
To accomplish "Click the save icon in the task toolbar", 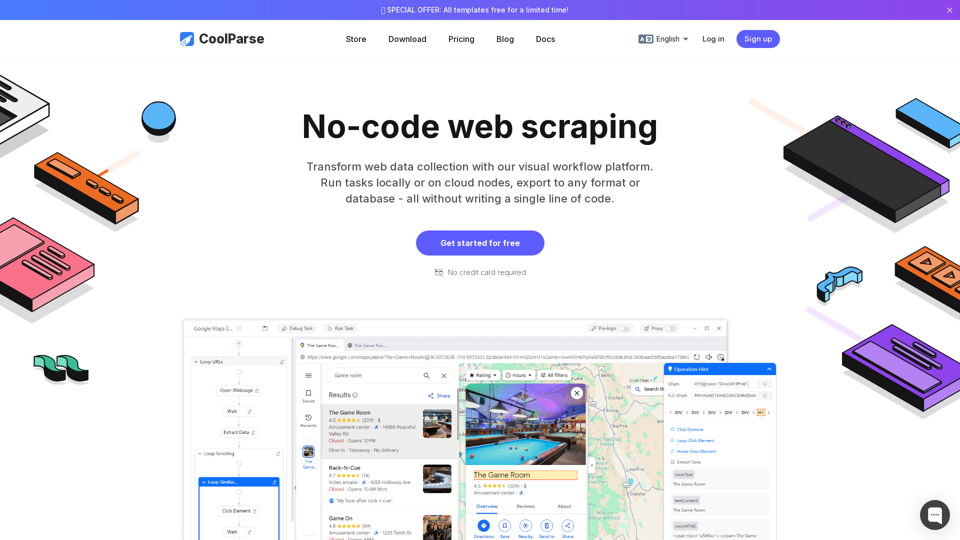I will [x=265, y=328].
